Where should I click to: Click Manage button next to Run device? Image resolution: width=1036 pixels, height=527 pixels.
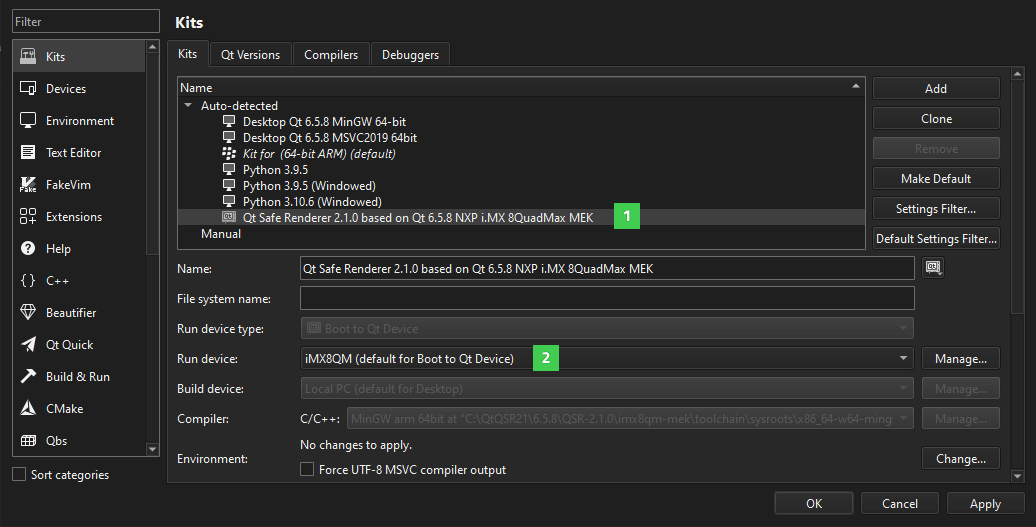pos(960,358)
